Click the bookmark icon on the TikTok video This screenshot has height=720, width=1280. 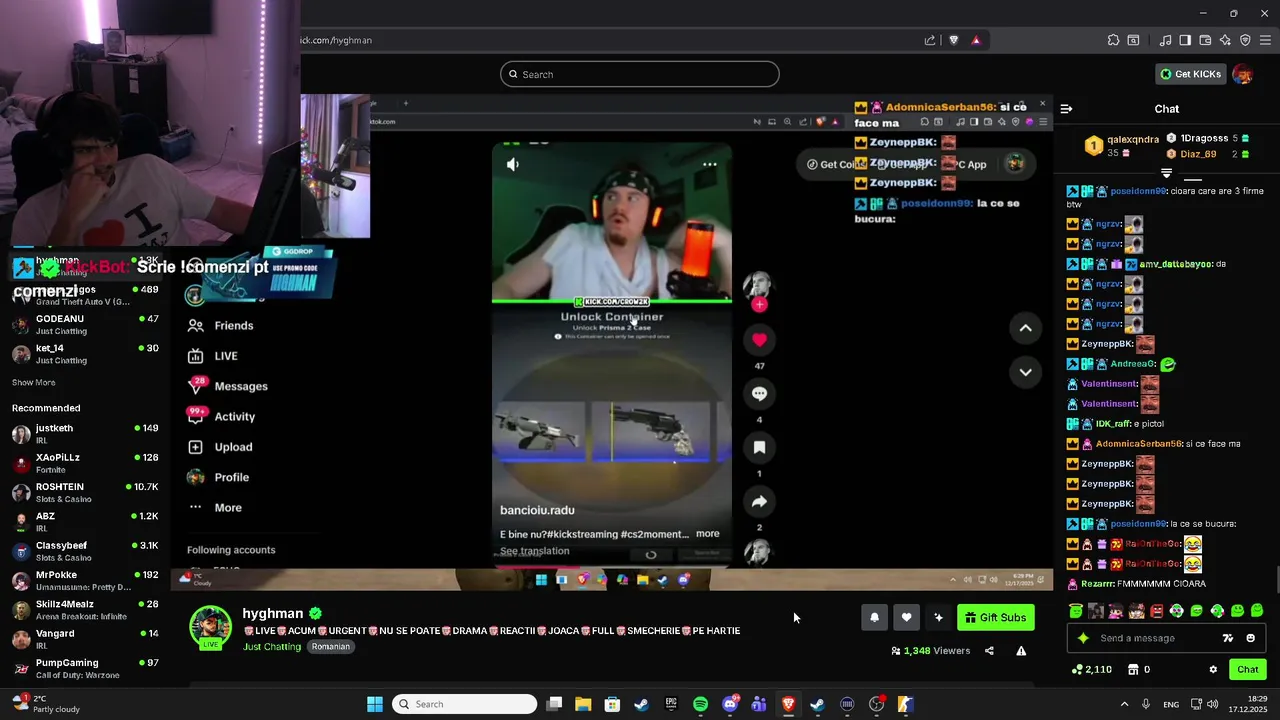click(759, 448)
